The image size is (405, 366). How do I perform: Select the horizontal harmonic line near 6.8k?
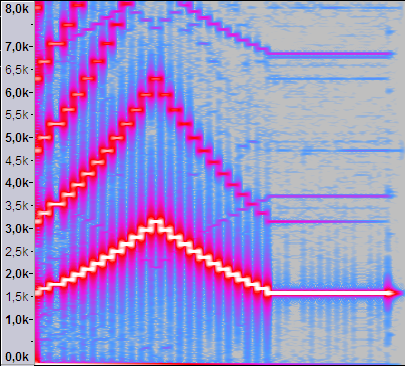click(332, 54)
